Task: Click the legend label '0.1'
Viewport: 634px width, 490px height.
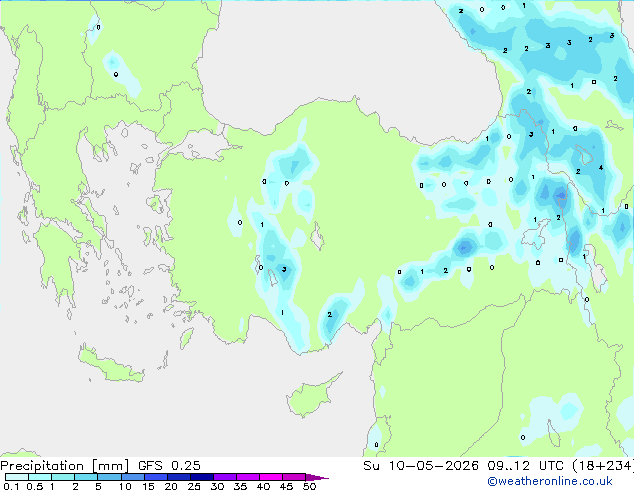Action: (11, 486)
